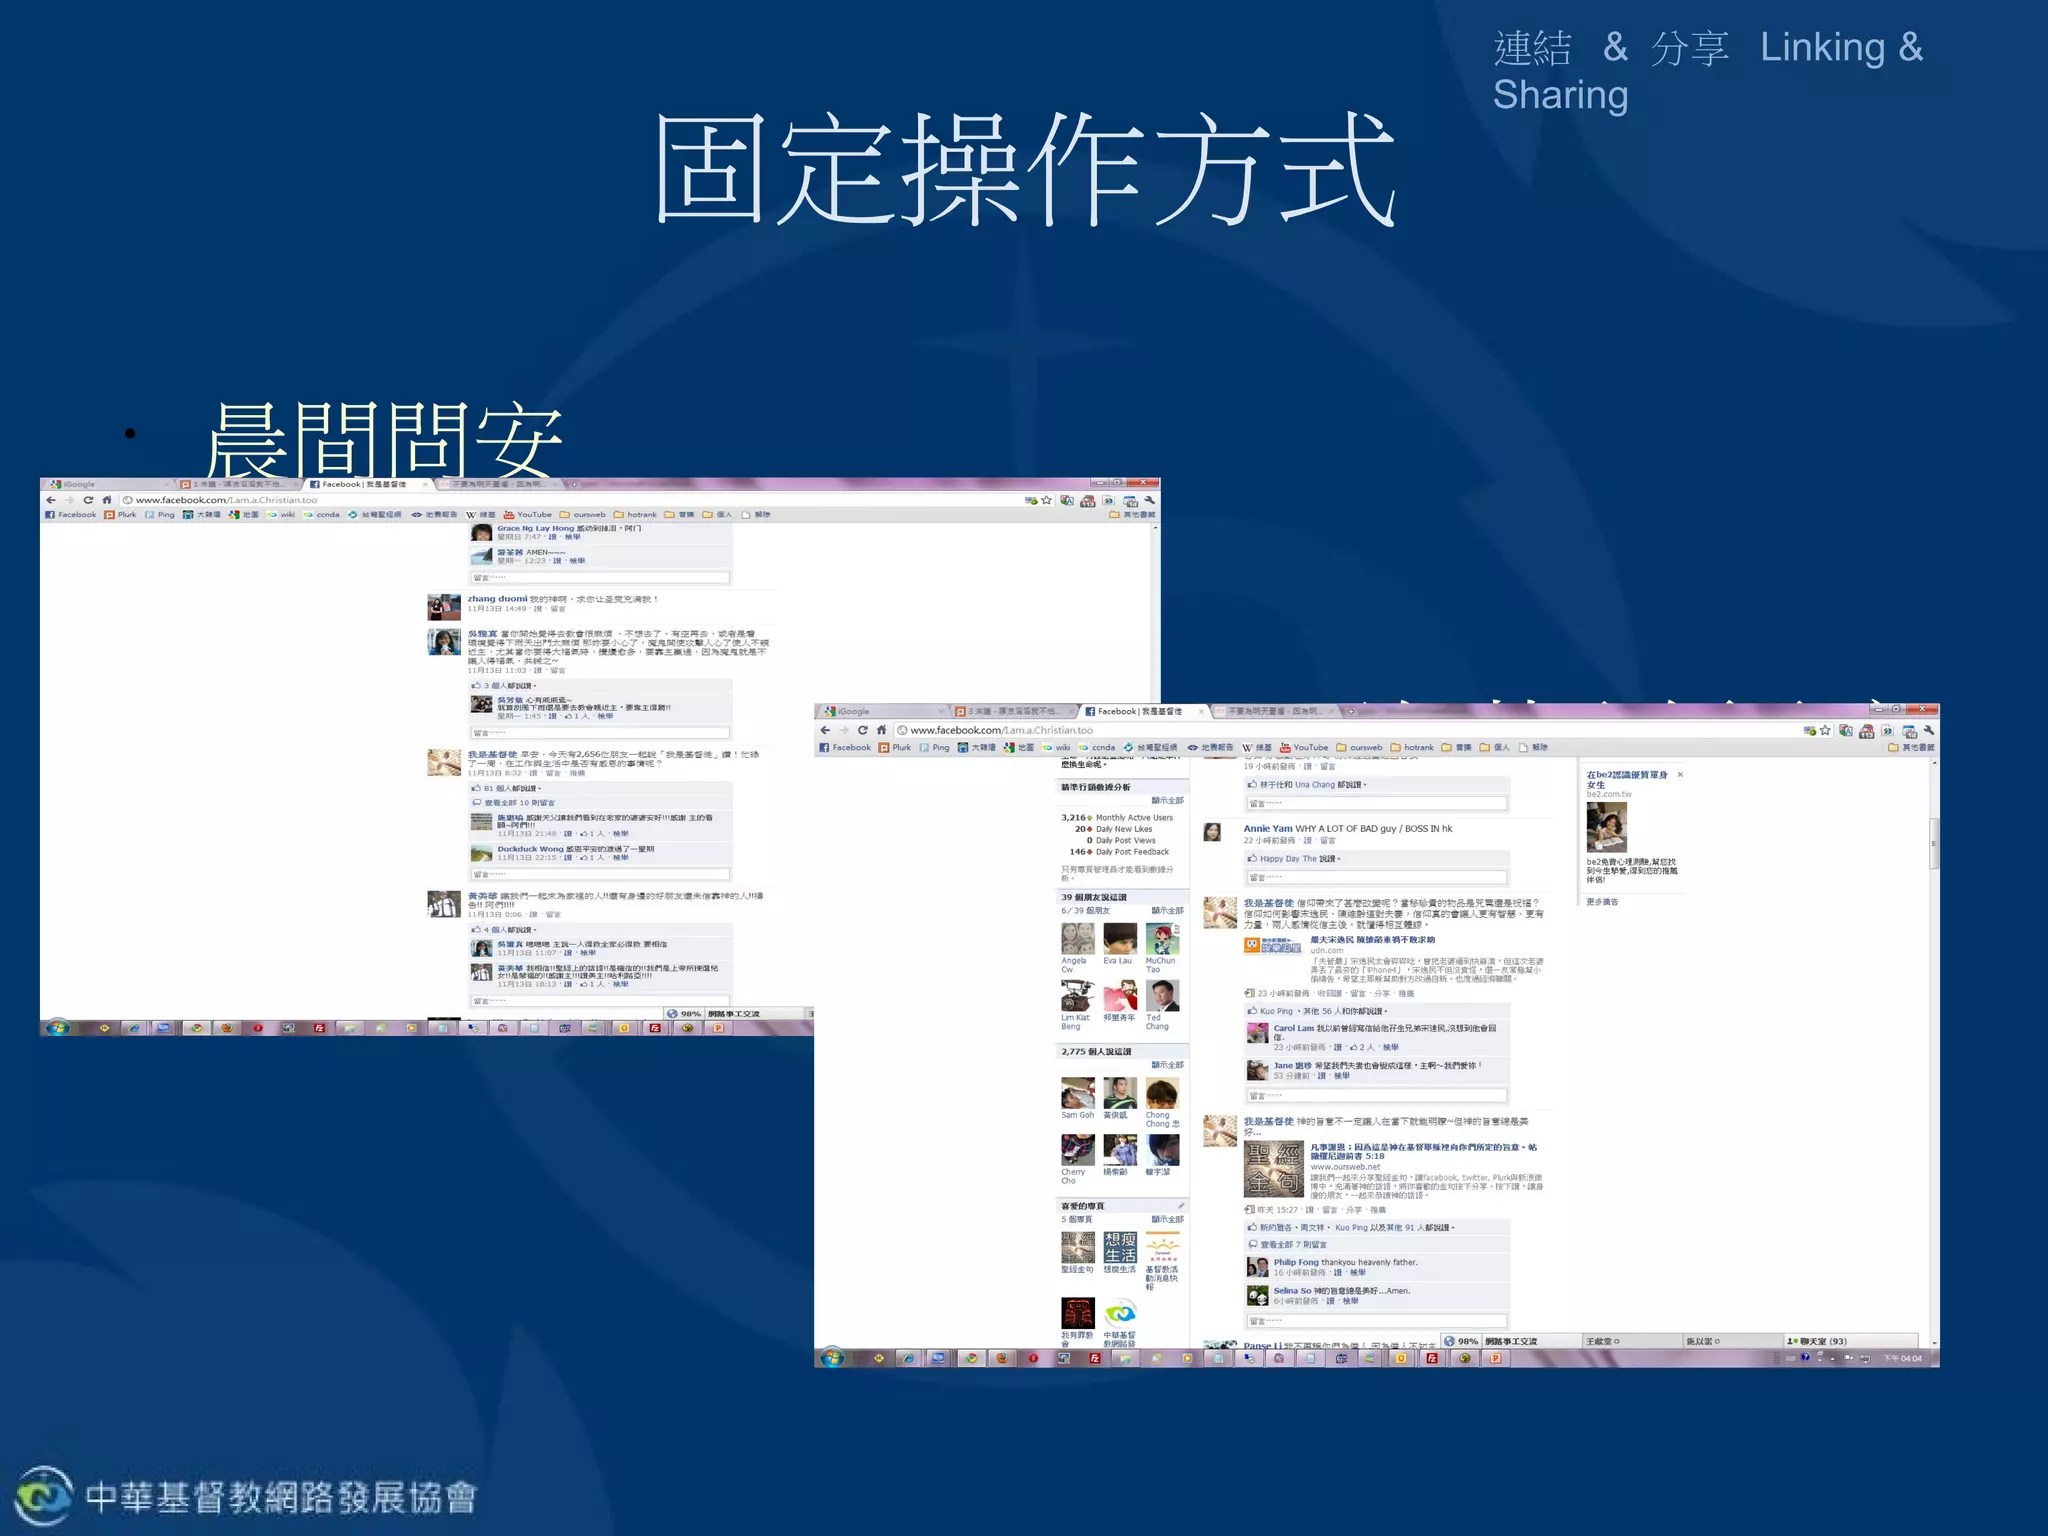This screenshot has width=2048, height=1536.
Task: Expand the hotrank bookmark folder in the rear browser
Action: 635,515
